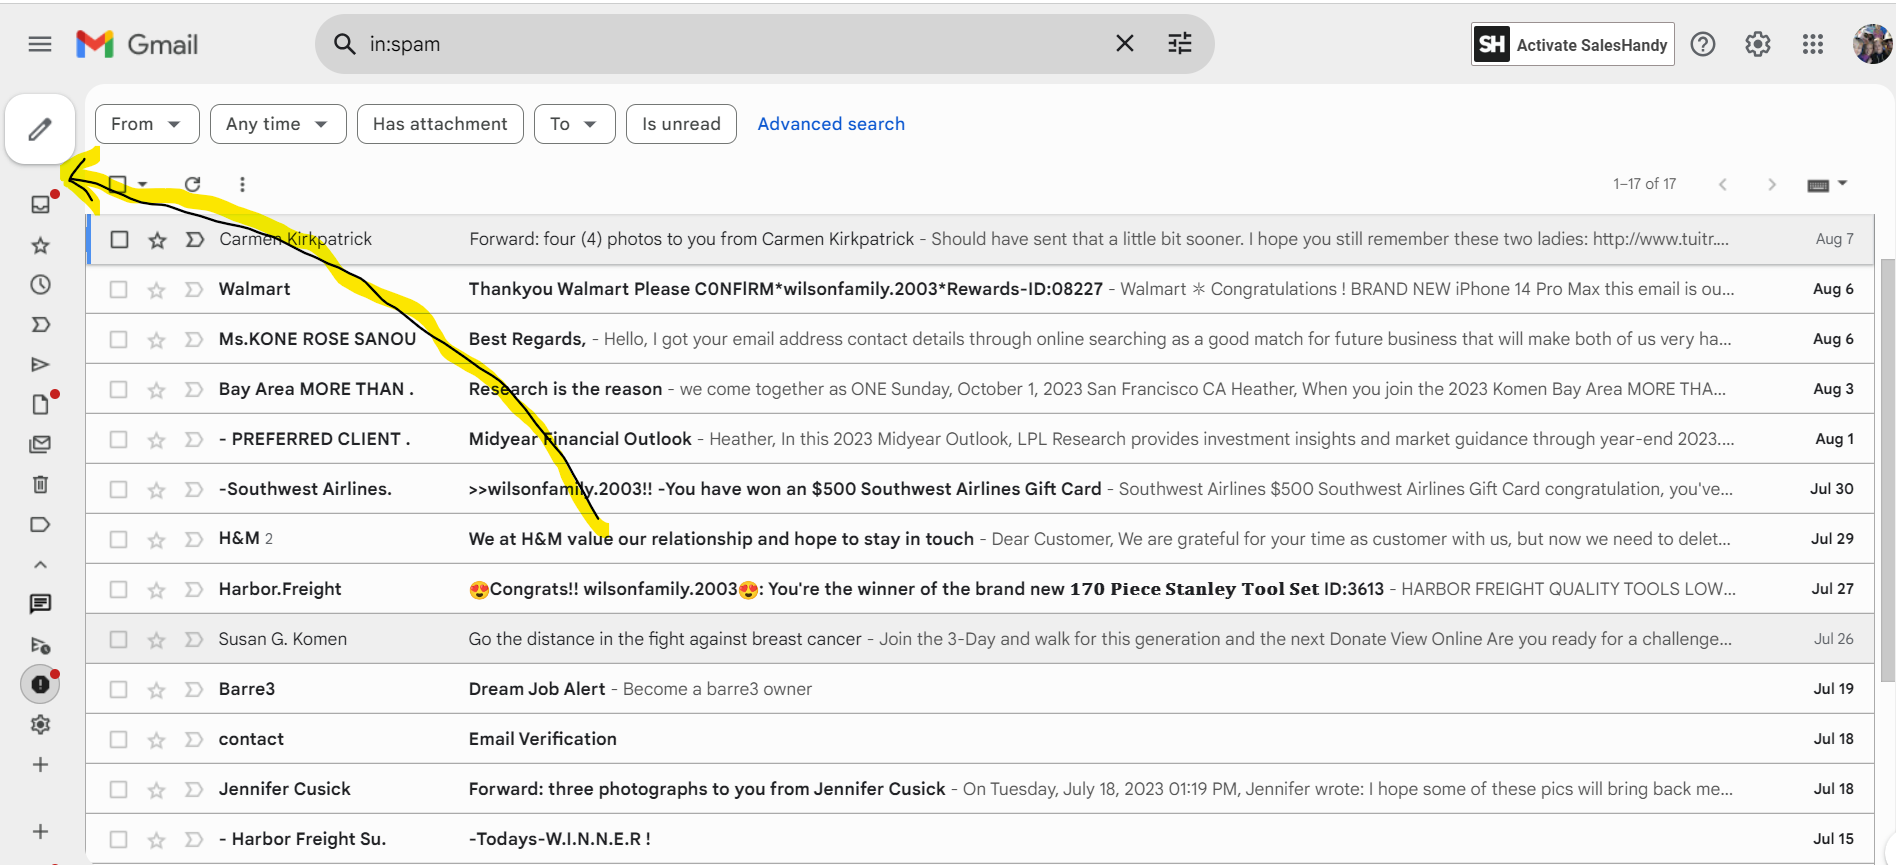Screen dimensions: 1896x865
Task: Collapse sidebar labels with Less chevron
Action: (x=40, y=564)
